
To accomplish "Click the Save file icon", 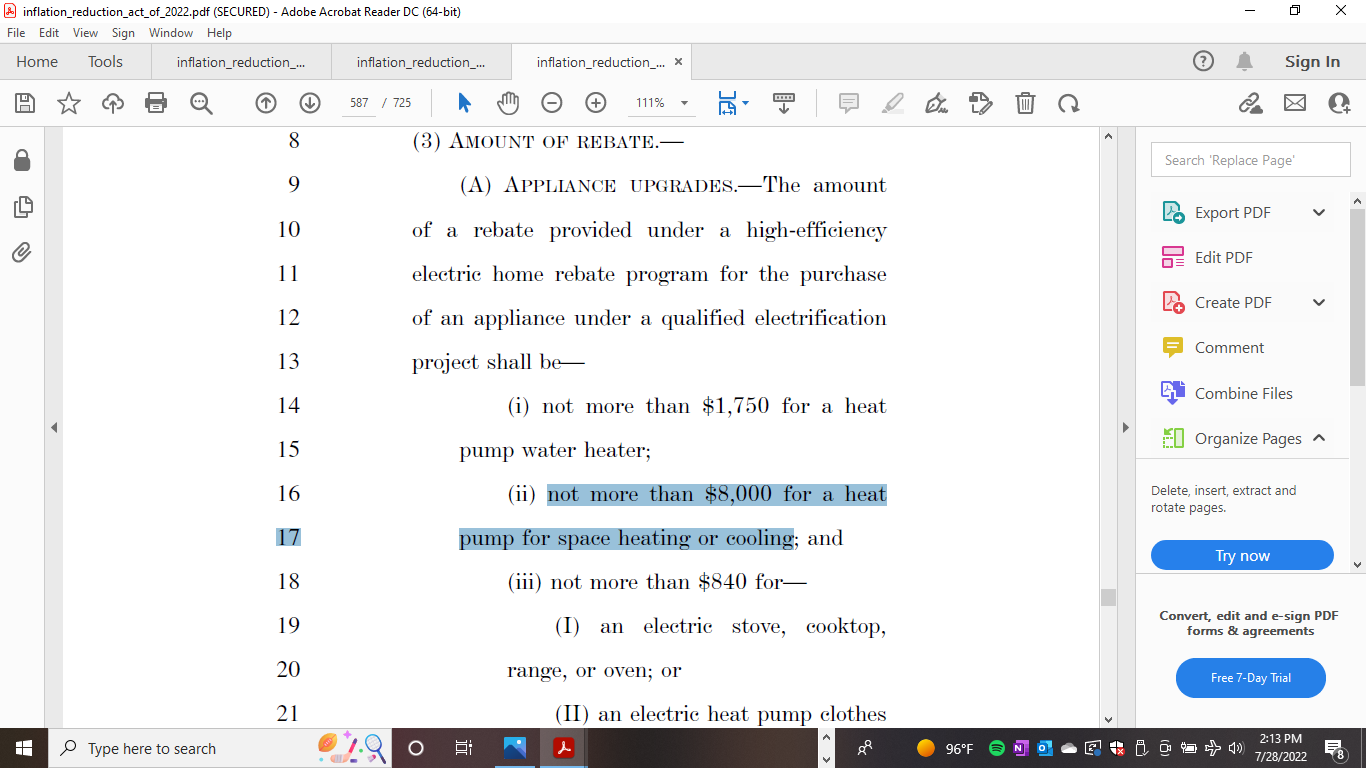I will [25, 103].
